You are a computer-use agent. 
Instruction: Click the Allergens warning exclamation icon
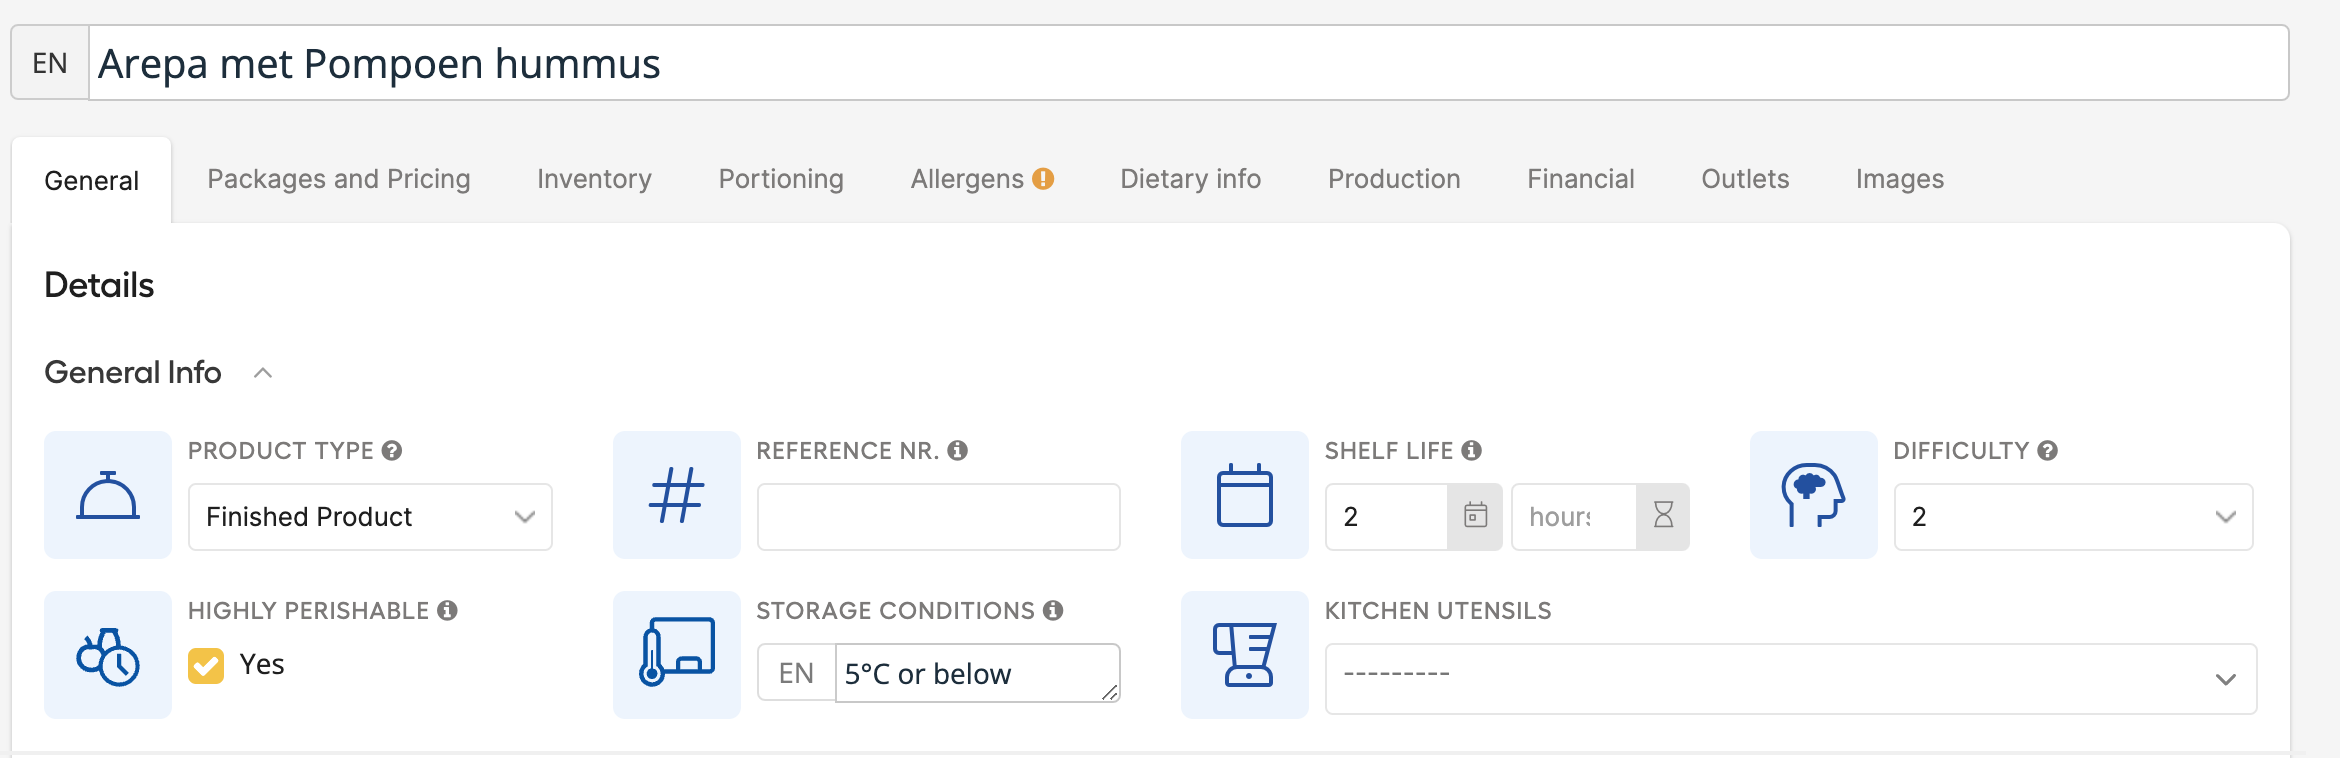point(1043,179)
